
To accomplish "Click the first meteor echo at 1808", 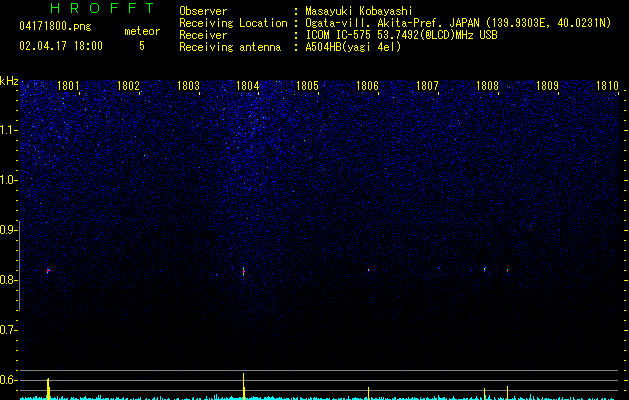I will (x=485, y=269).
